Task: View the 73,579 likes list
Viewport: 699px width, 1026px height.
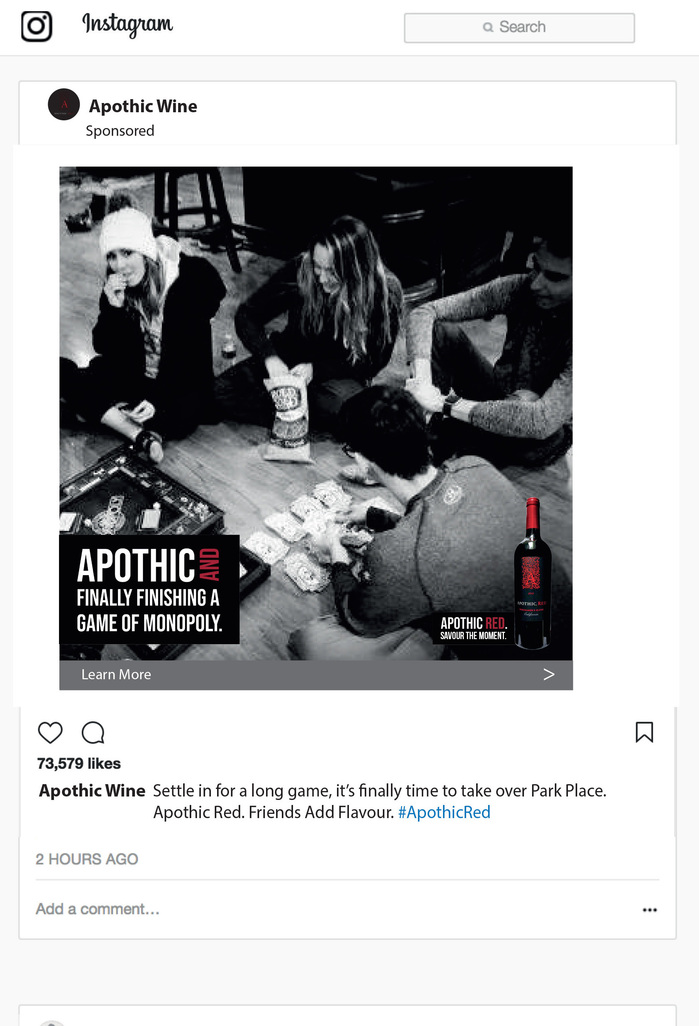Action: (x=79, y=764)
